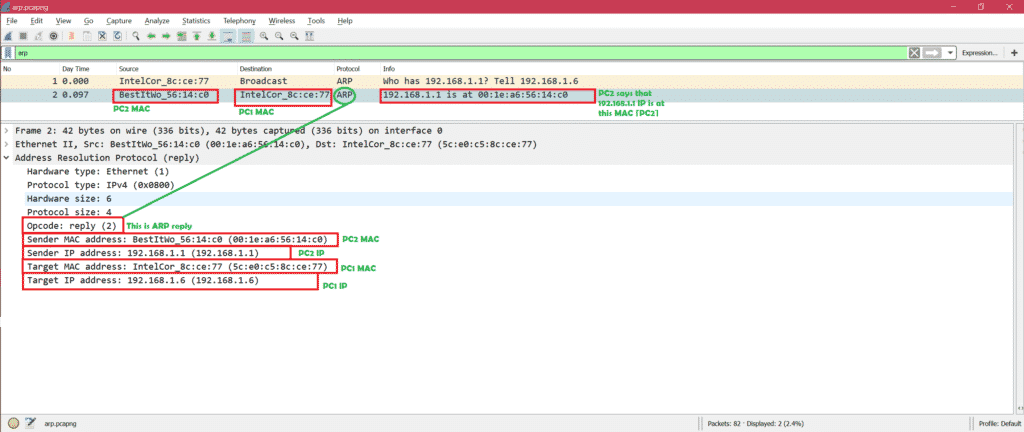
Task: Sort by the Destination column header
Action: pos(285,69)
